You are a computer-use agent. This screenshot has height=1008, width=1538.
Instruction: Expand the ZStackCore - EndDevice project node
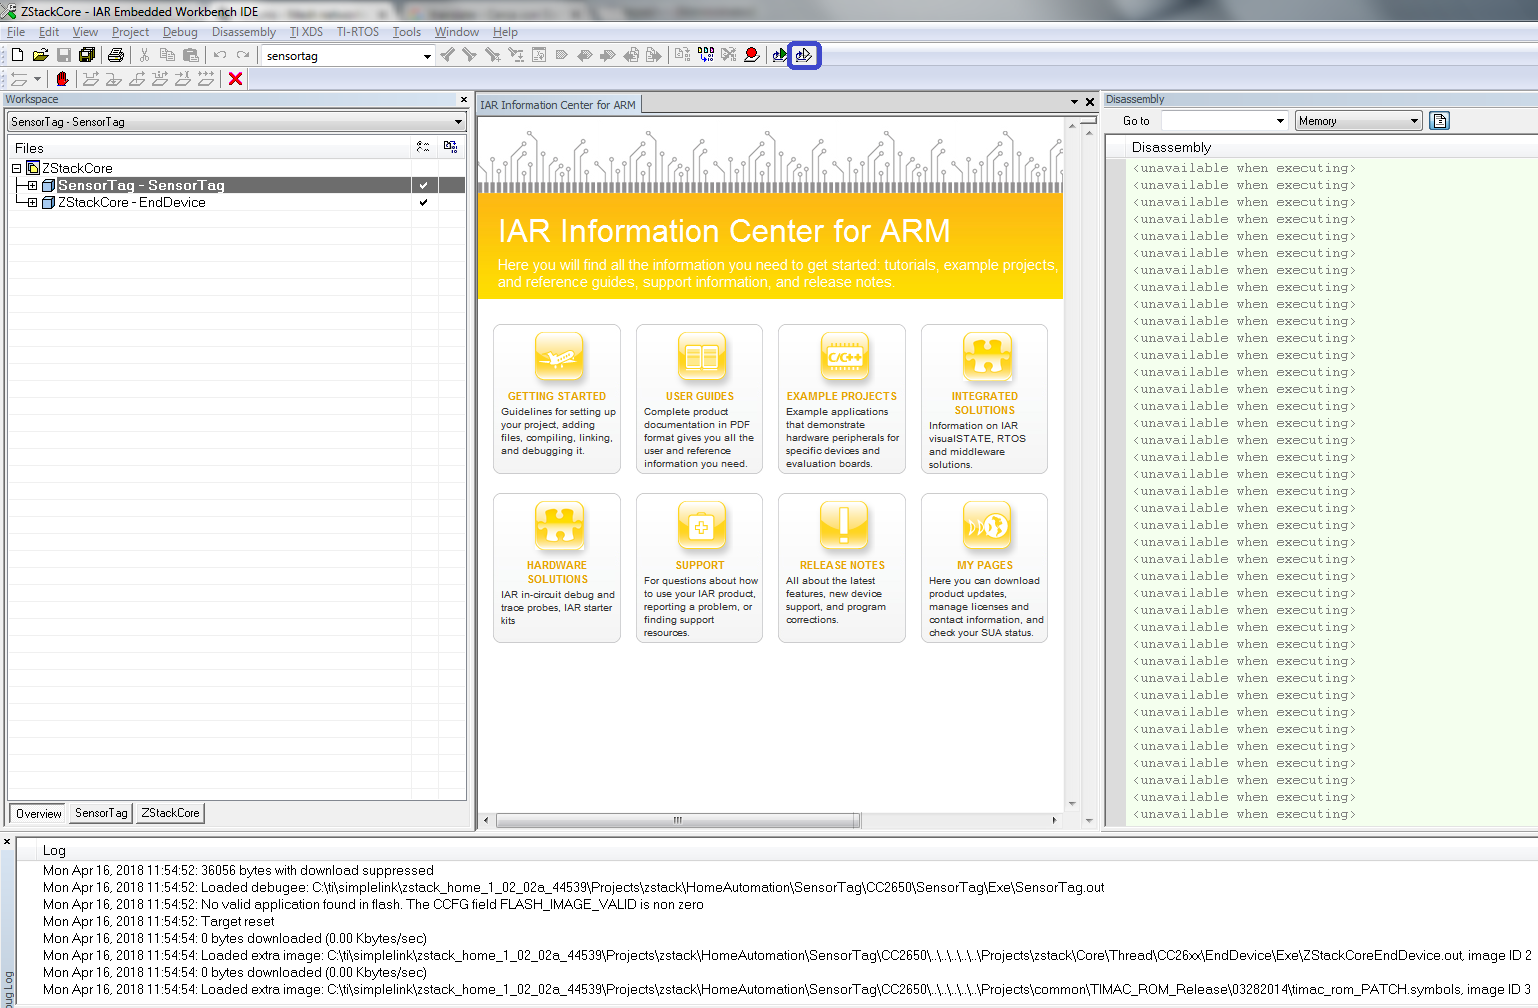click(32, 202)
